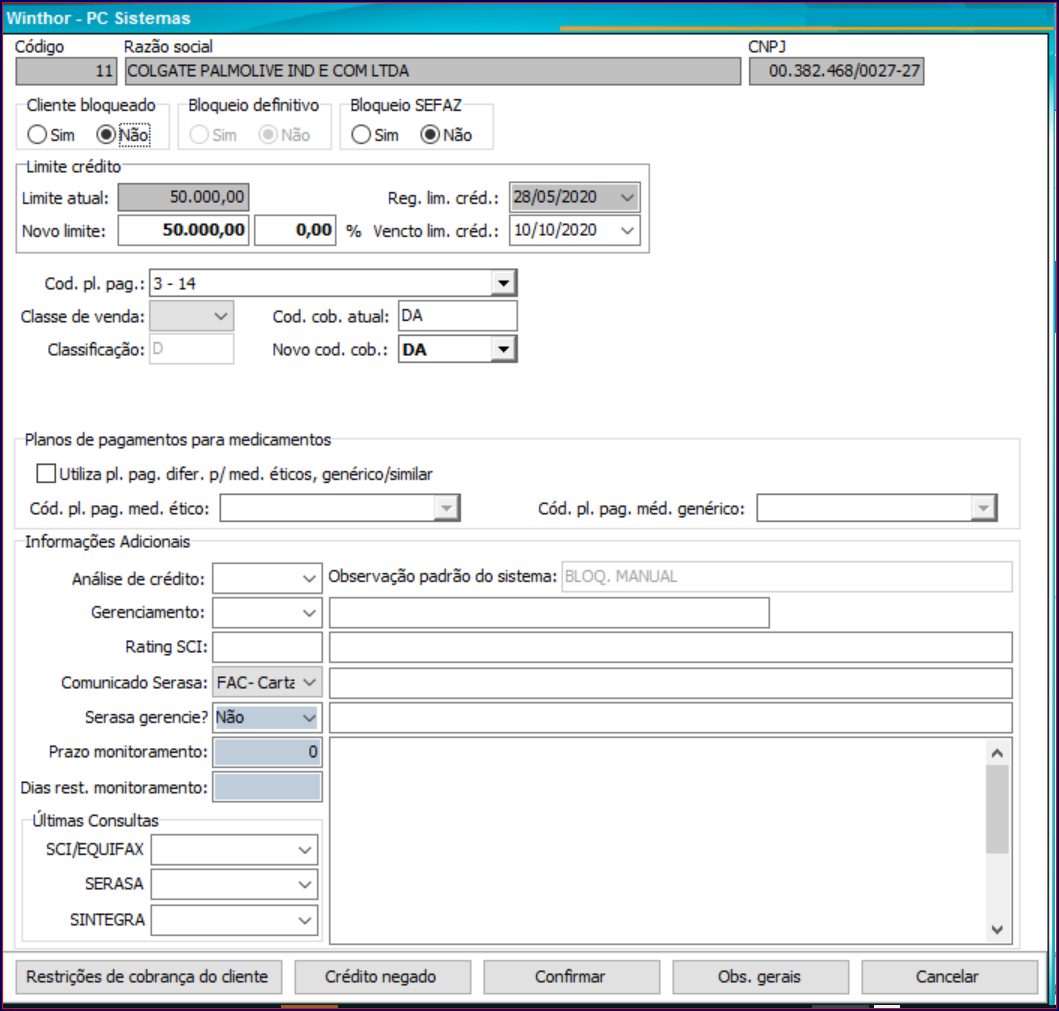Click Cancelar button
Screen dimensions: 1059x1011
coord(949,977)
